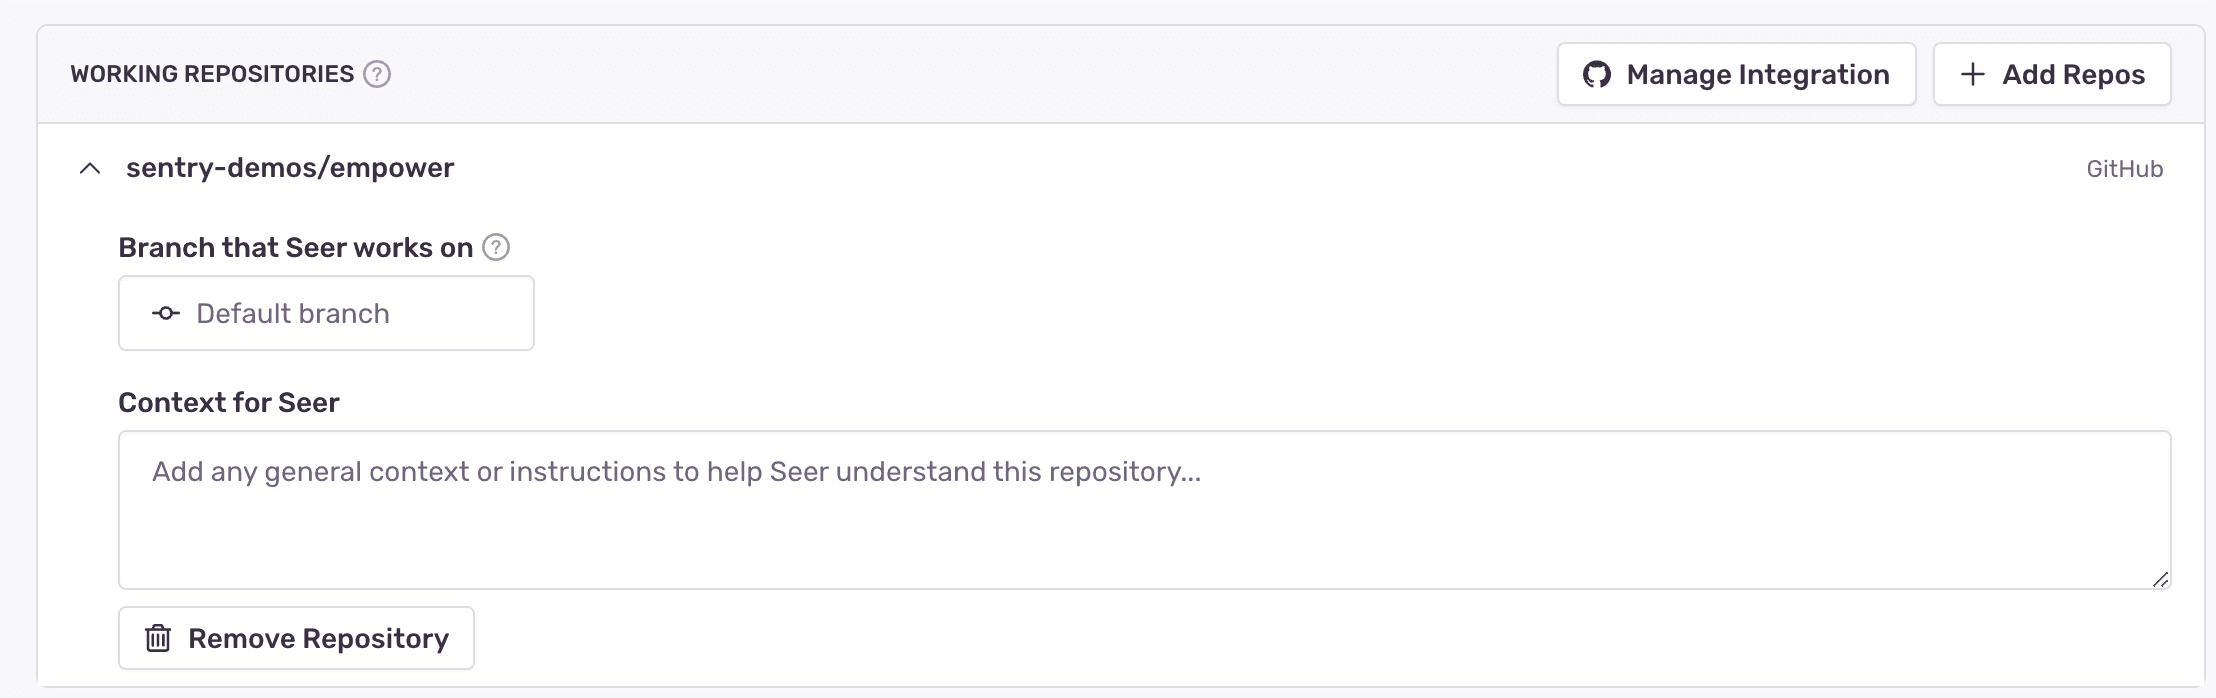Click the question mark circle near WORKING REPOSITORIES header
Screen dimensions: 2216x698
tap(375, 73)
